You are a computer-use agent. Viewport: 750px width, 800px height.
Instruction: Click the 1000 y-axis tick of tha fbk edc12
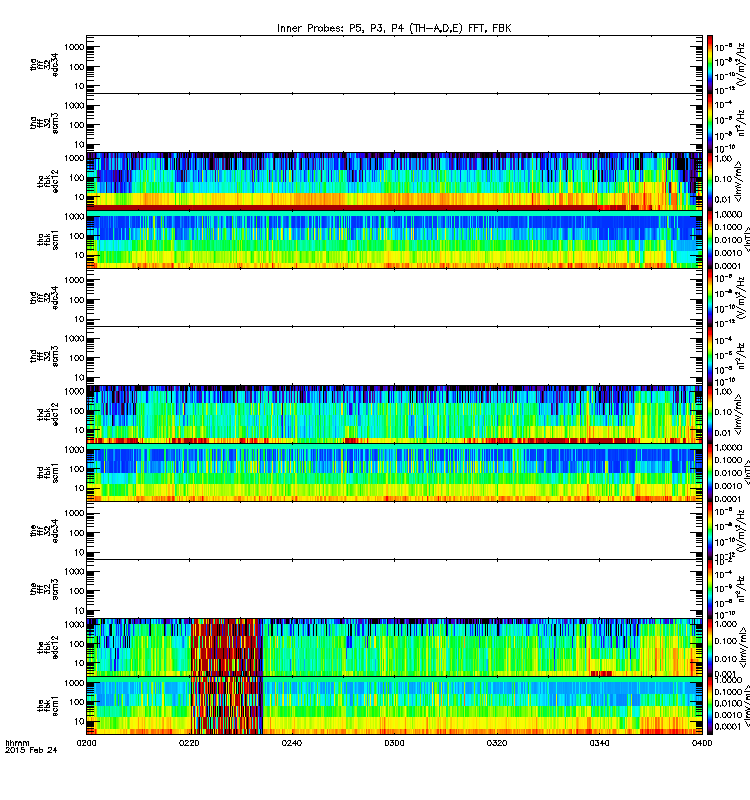tap(74, 158)
